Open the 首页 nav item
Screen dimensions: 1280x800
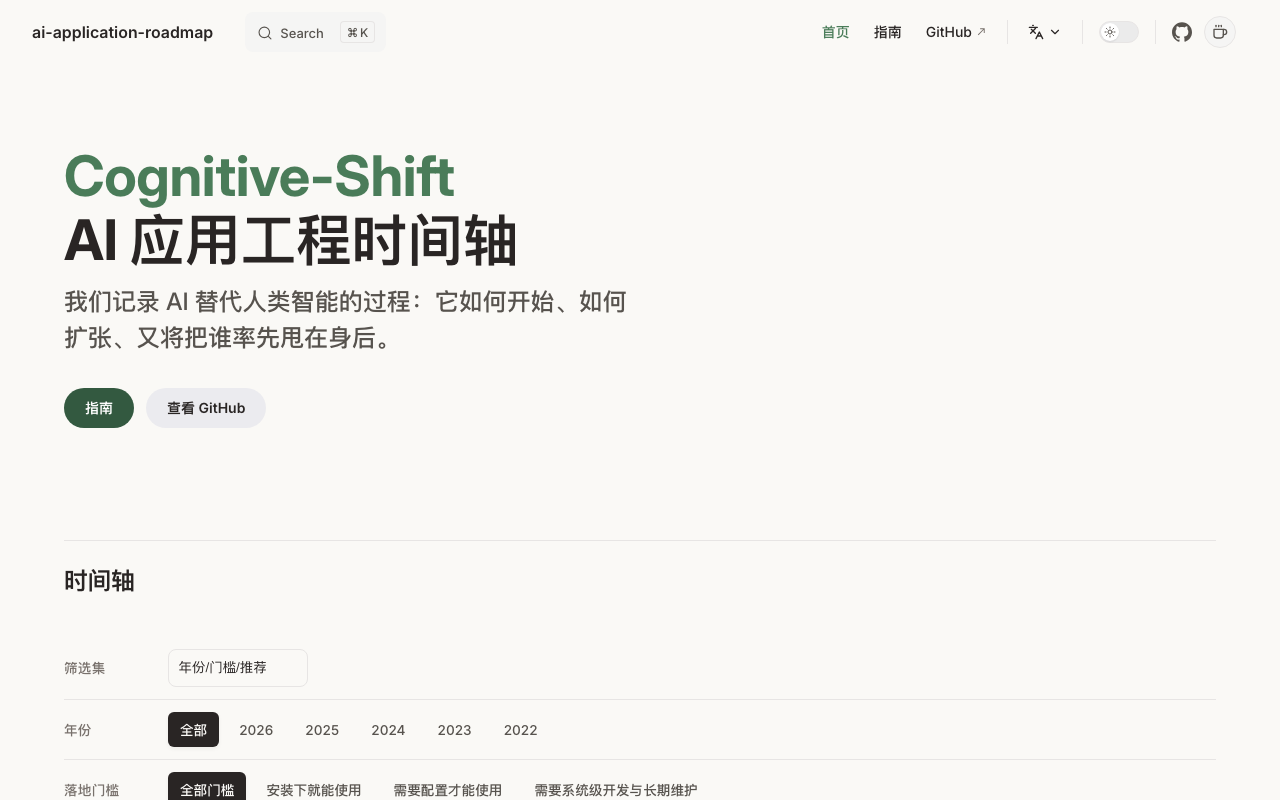[836, 32]
